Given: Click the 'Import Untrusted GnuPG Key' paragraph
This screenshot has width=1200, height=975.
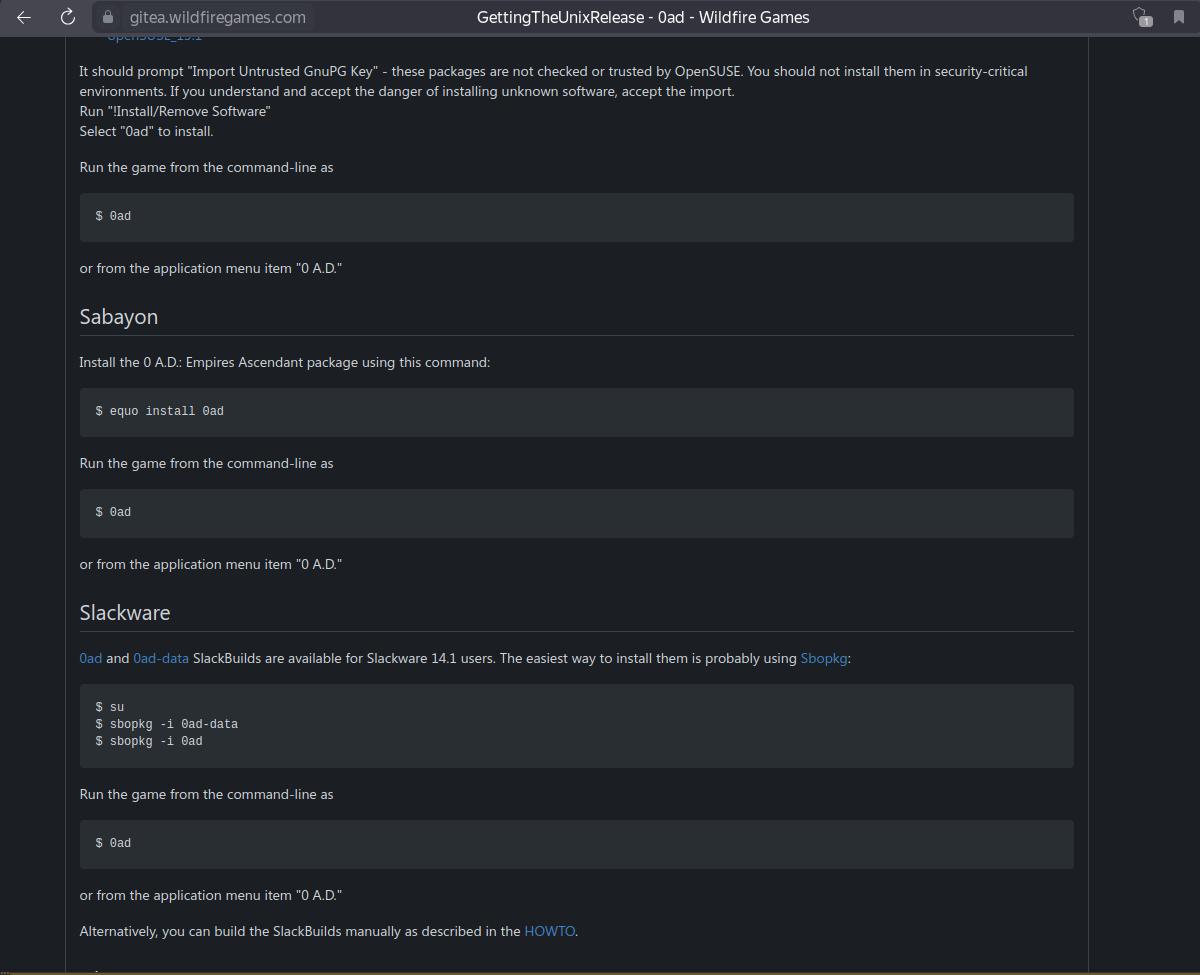Looking at the screenshot, I should pos(553,81).
